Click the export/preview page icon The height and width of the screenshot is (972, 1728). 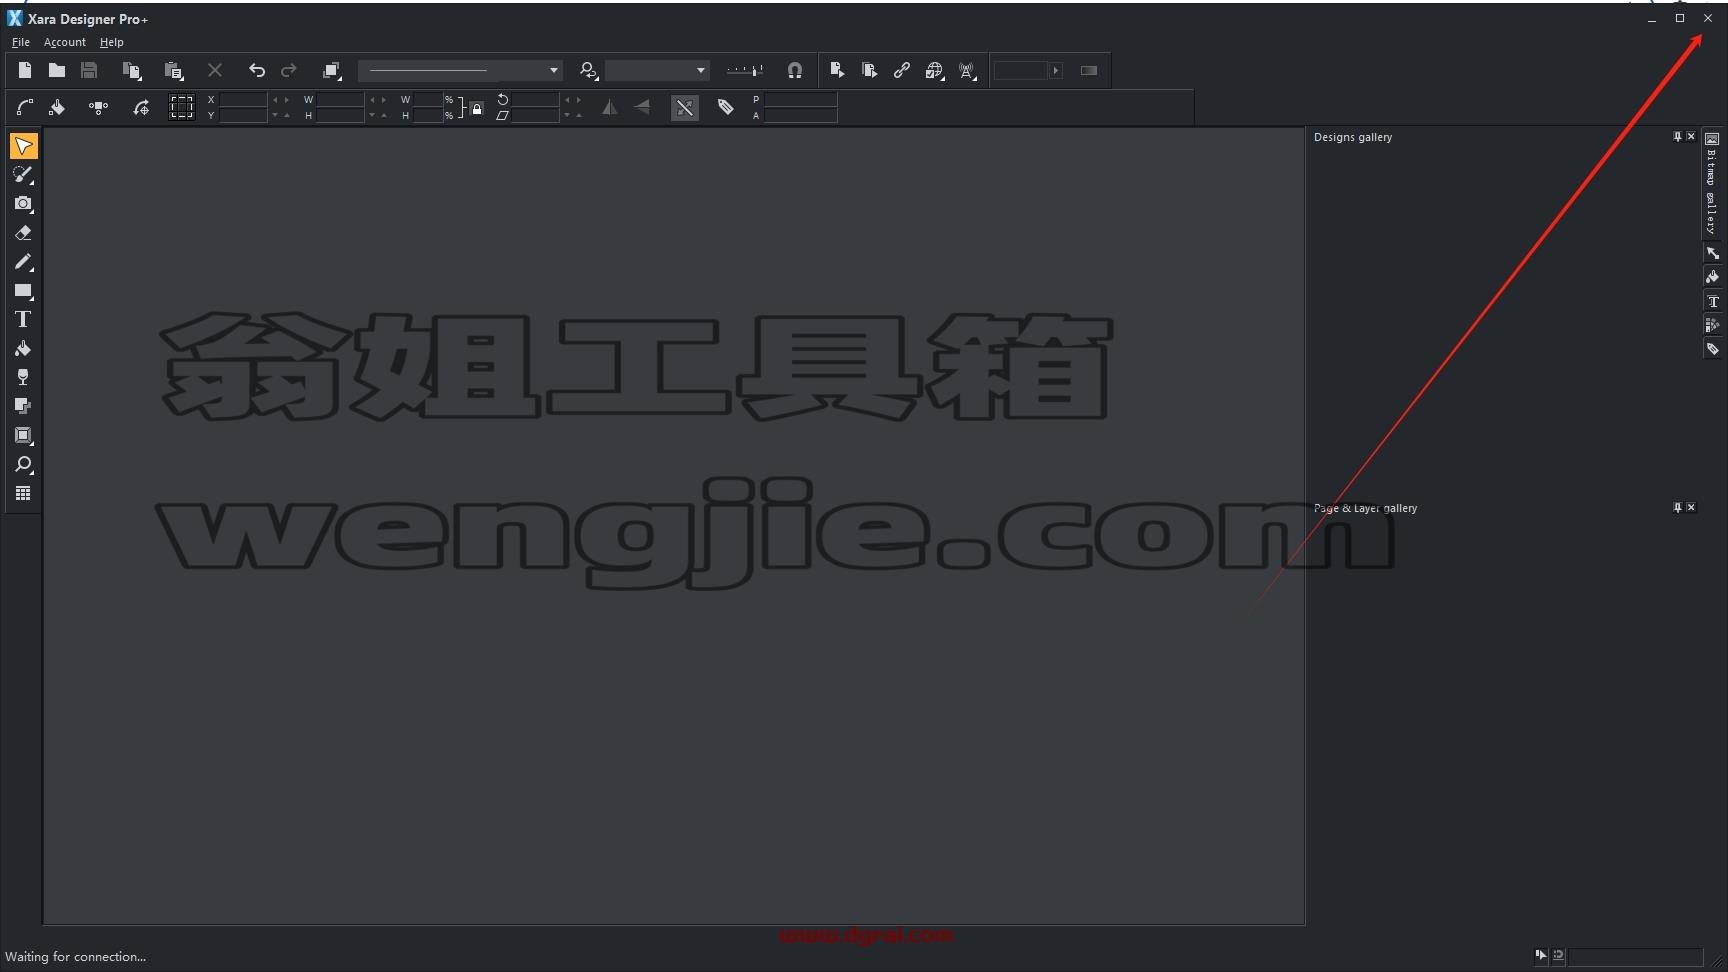[x=837, y=70]
